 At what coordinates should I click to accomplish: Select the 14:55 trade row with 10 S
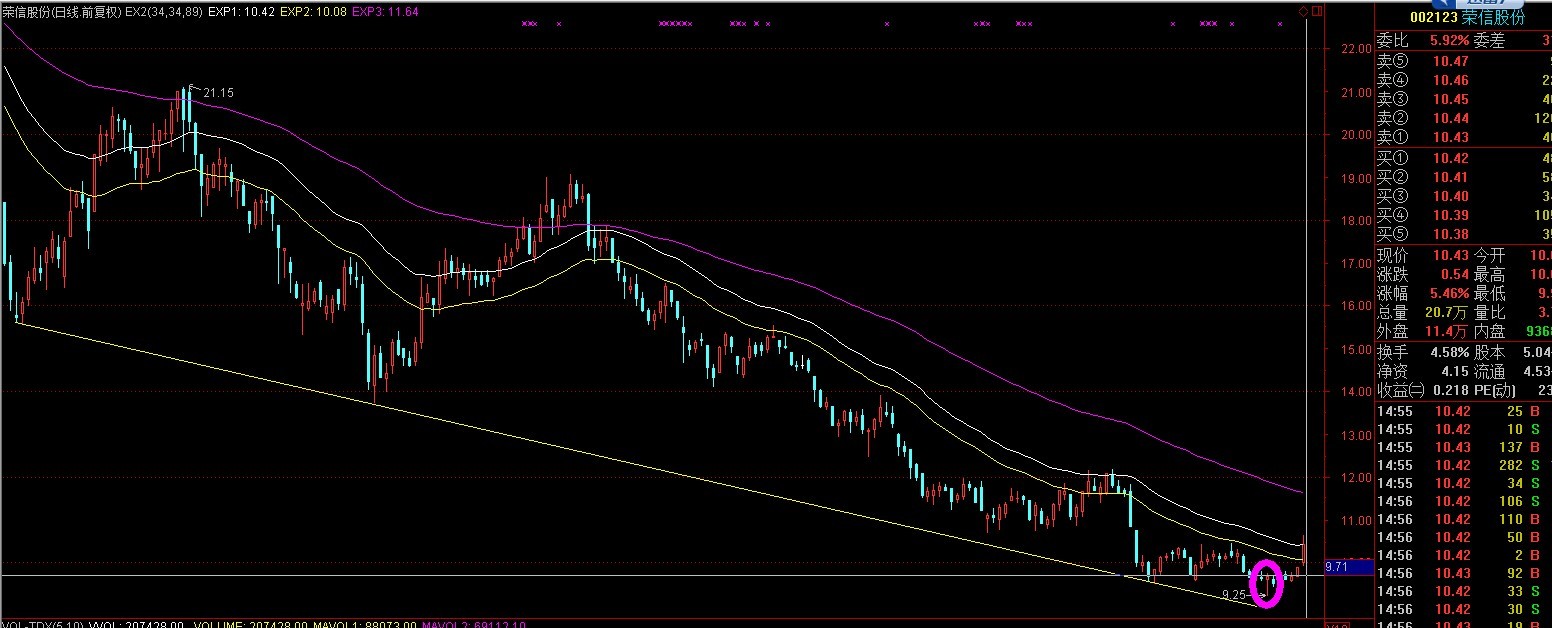pos(1464,429)
